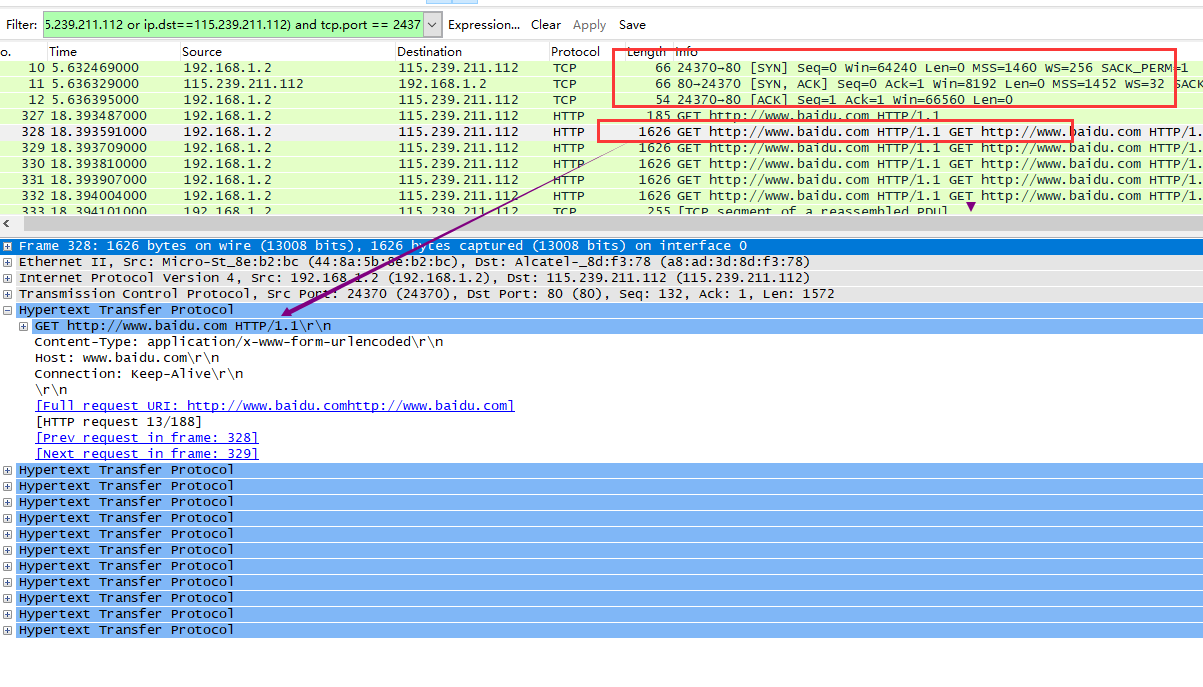The height and width of the screenshot is (687, 1203).
Task: Expand the Transmission Control Protocol node
Action: (8, 294)
